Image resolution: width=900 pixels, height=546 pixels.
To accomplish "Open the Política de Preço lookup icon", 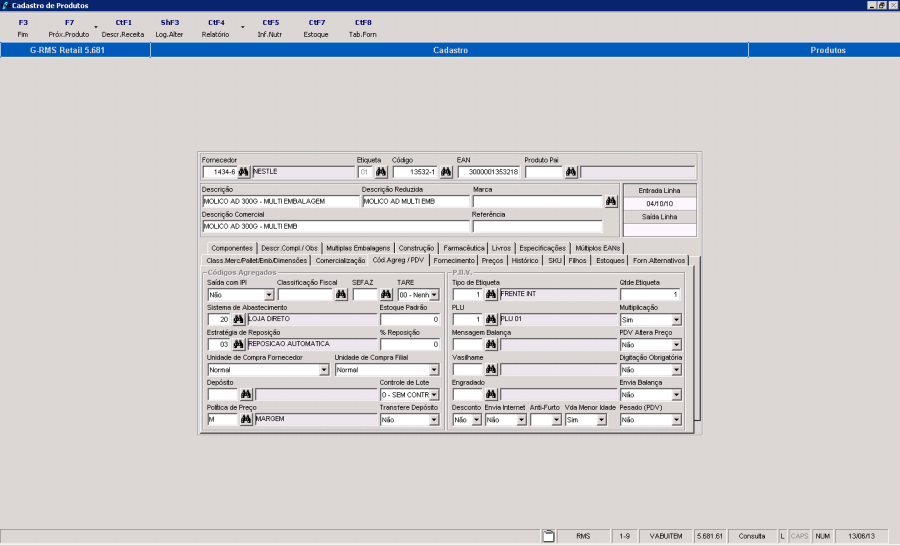I will [x=246, y=420].
